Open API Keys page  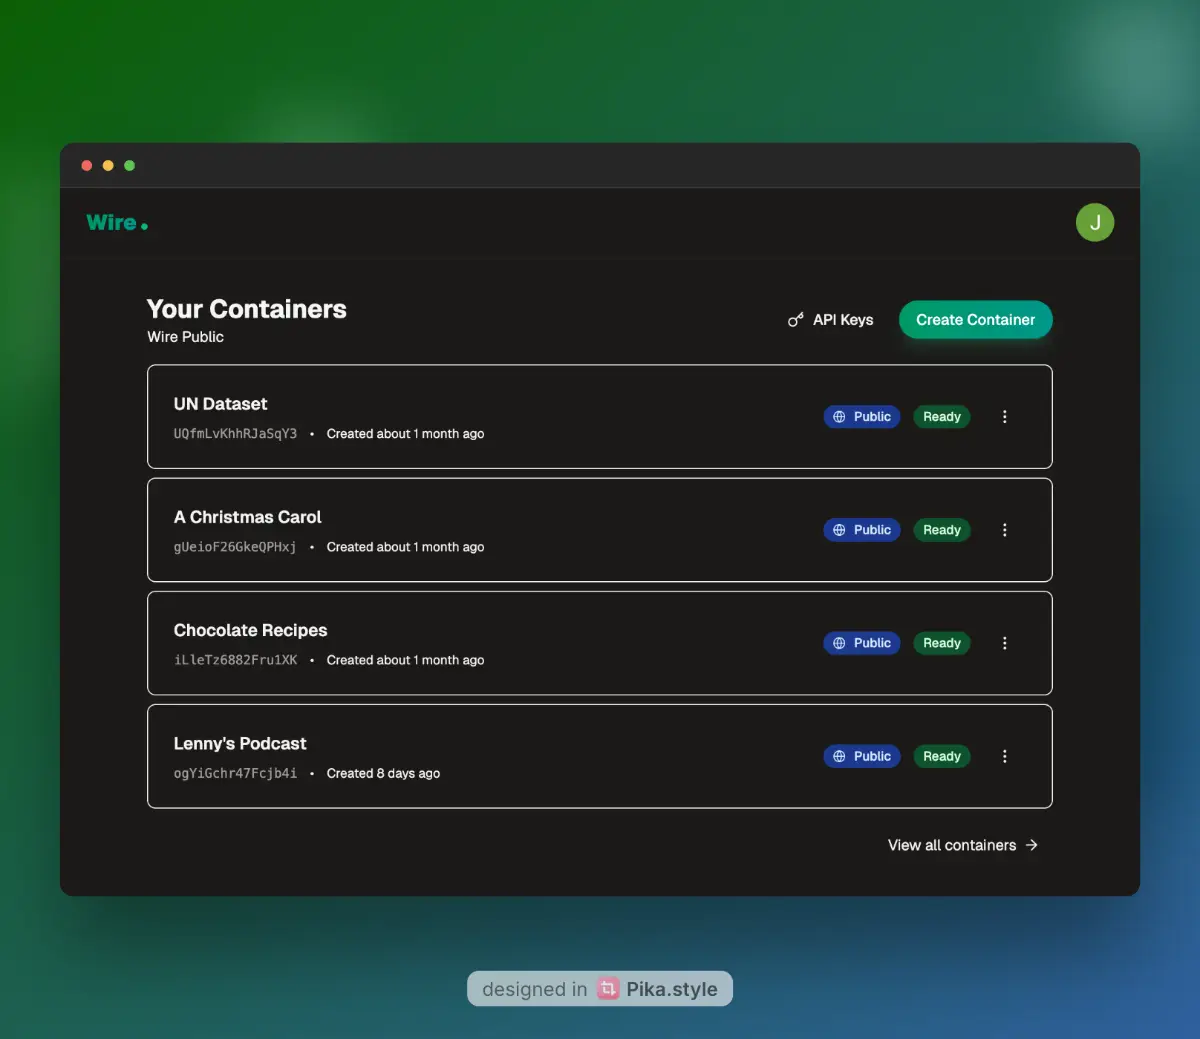click(831, 320)
